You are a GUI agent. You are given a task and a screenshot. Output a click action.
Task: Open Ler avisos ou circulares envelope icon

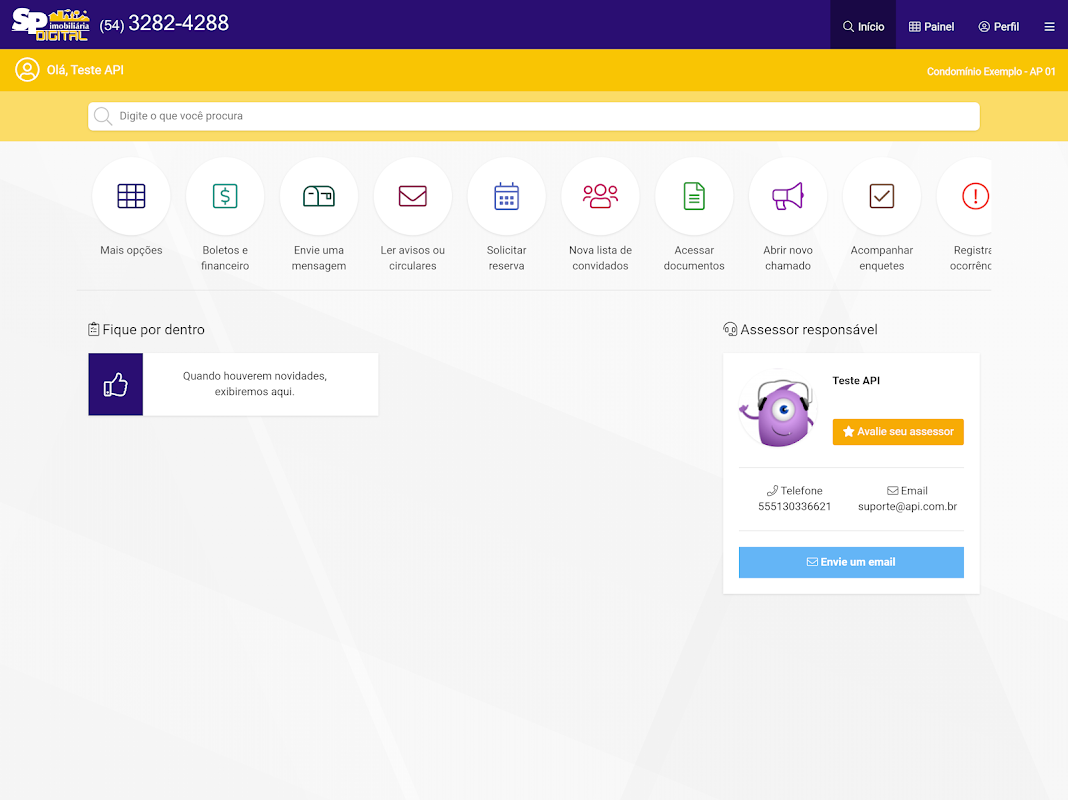(413, 196)
